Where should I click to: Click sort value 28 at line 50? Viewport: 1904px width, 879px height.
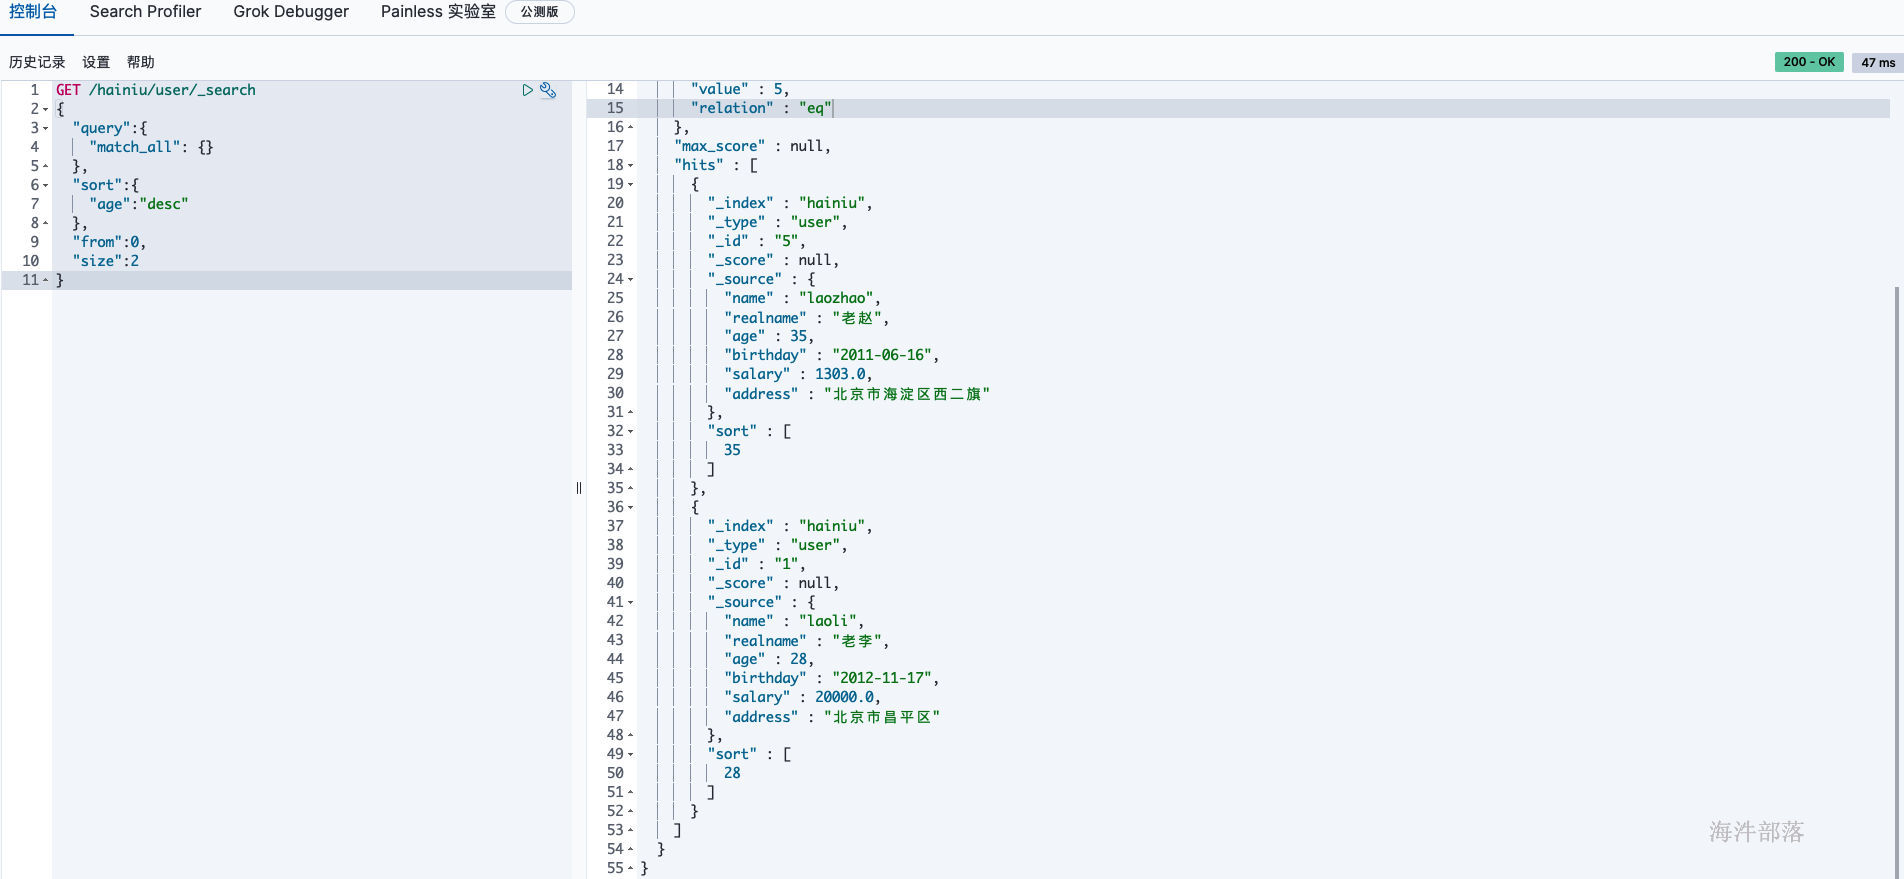point(732,773)
